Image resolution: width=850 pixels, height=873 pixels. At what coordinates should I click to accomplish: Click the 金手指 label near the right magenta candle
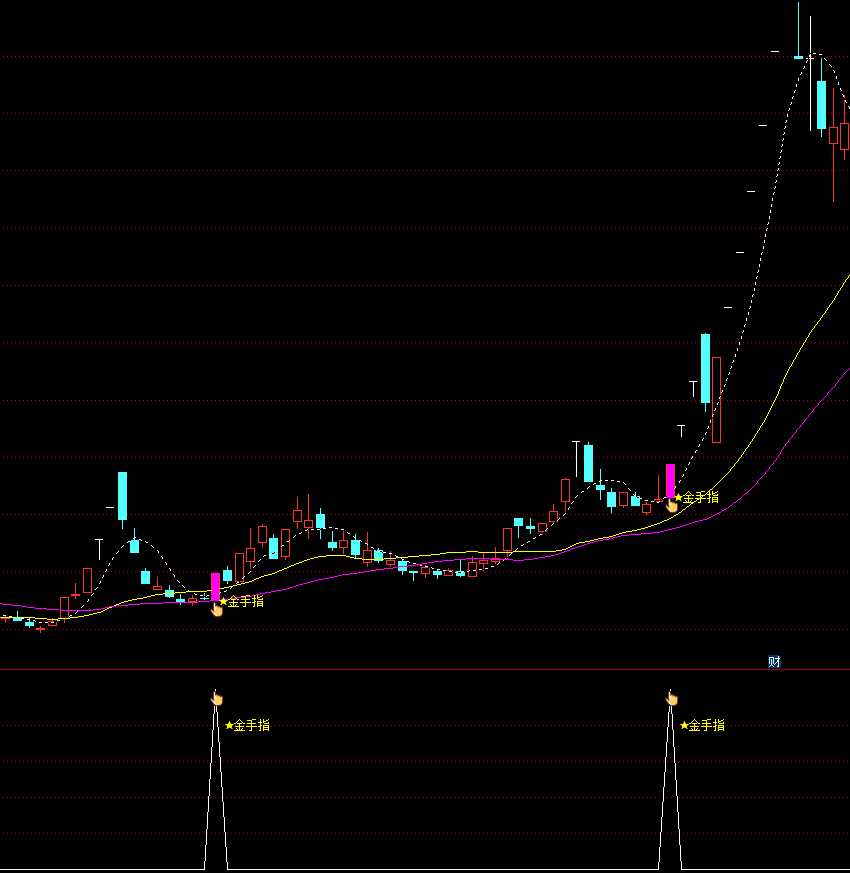(701, 497)
